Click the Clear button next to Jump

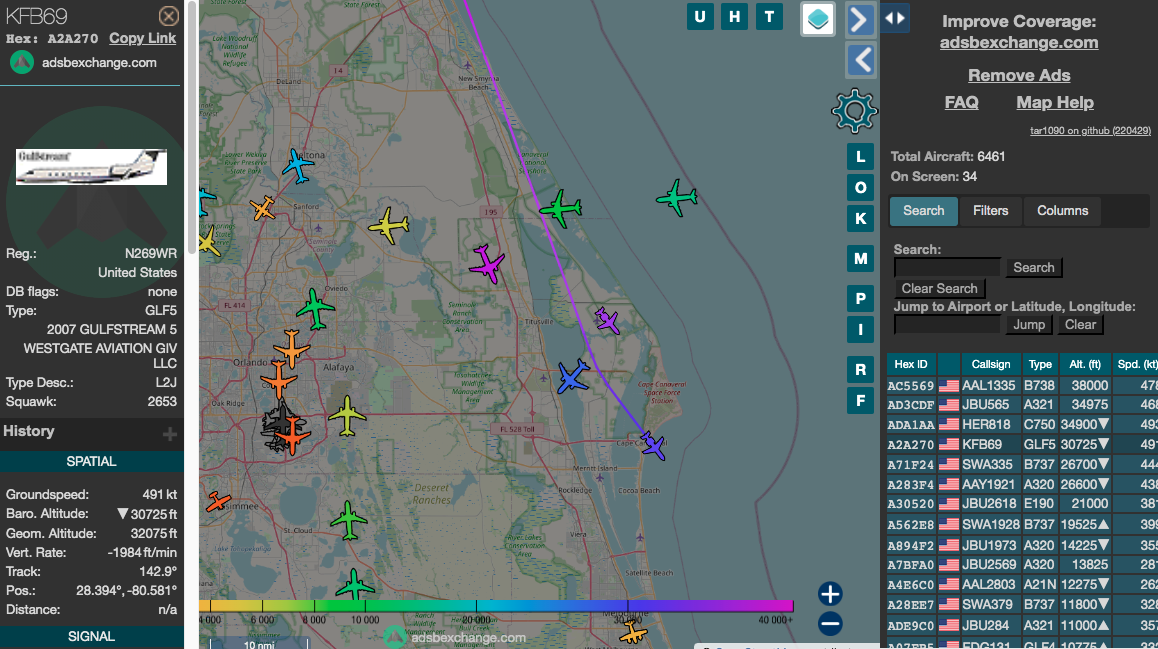1080,324
